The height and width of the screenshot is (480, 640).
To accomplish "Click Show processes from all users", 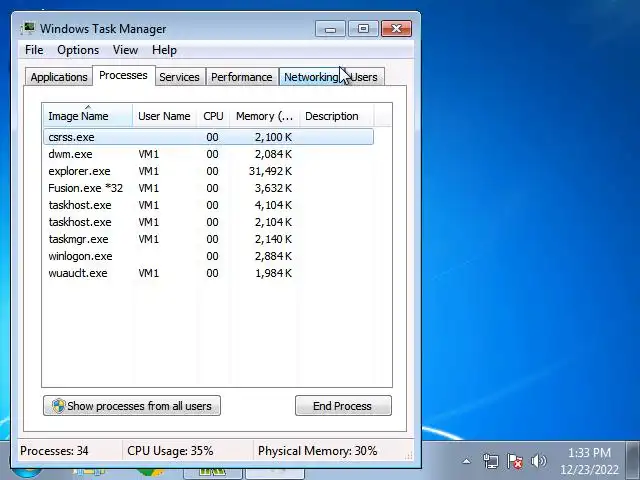I will tap(132, 406).
